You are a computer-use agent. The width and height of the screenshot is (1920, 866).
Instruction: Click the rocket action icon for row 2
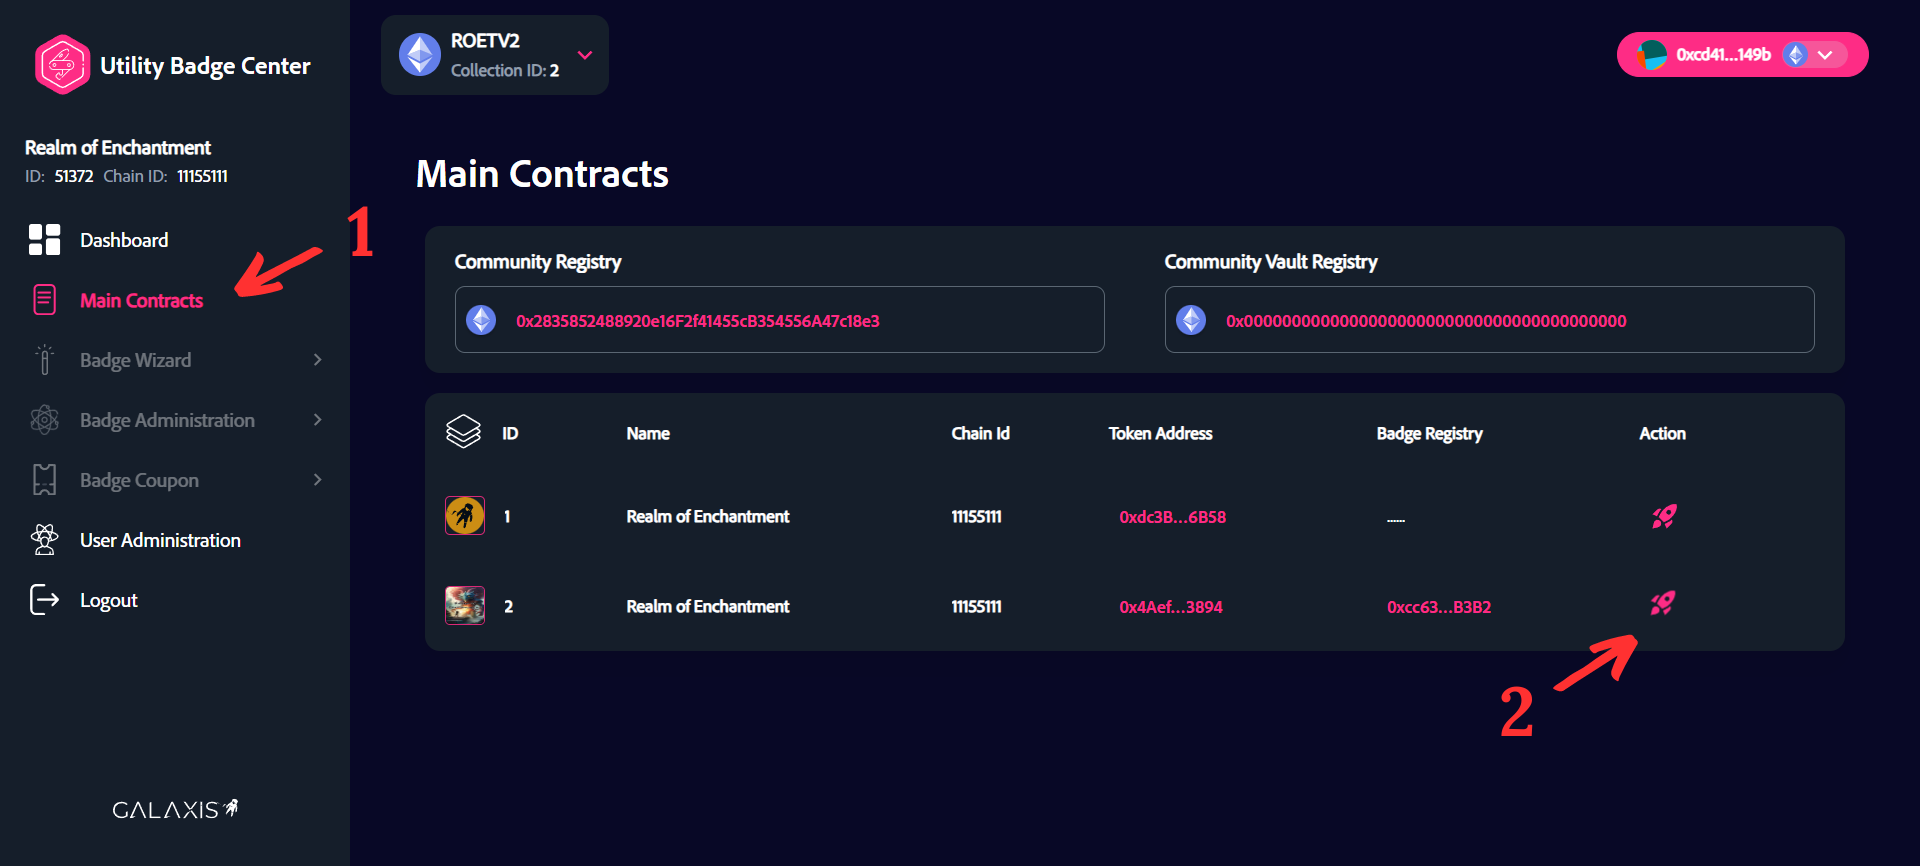click(1662, 604)
